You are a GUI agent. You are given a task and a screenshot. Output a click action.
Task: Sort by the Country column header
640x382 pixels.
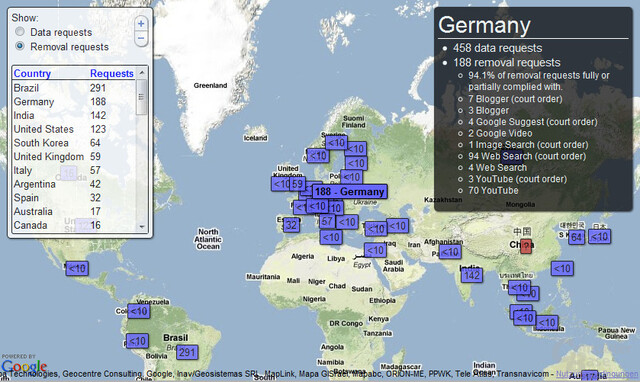(32, 73)
